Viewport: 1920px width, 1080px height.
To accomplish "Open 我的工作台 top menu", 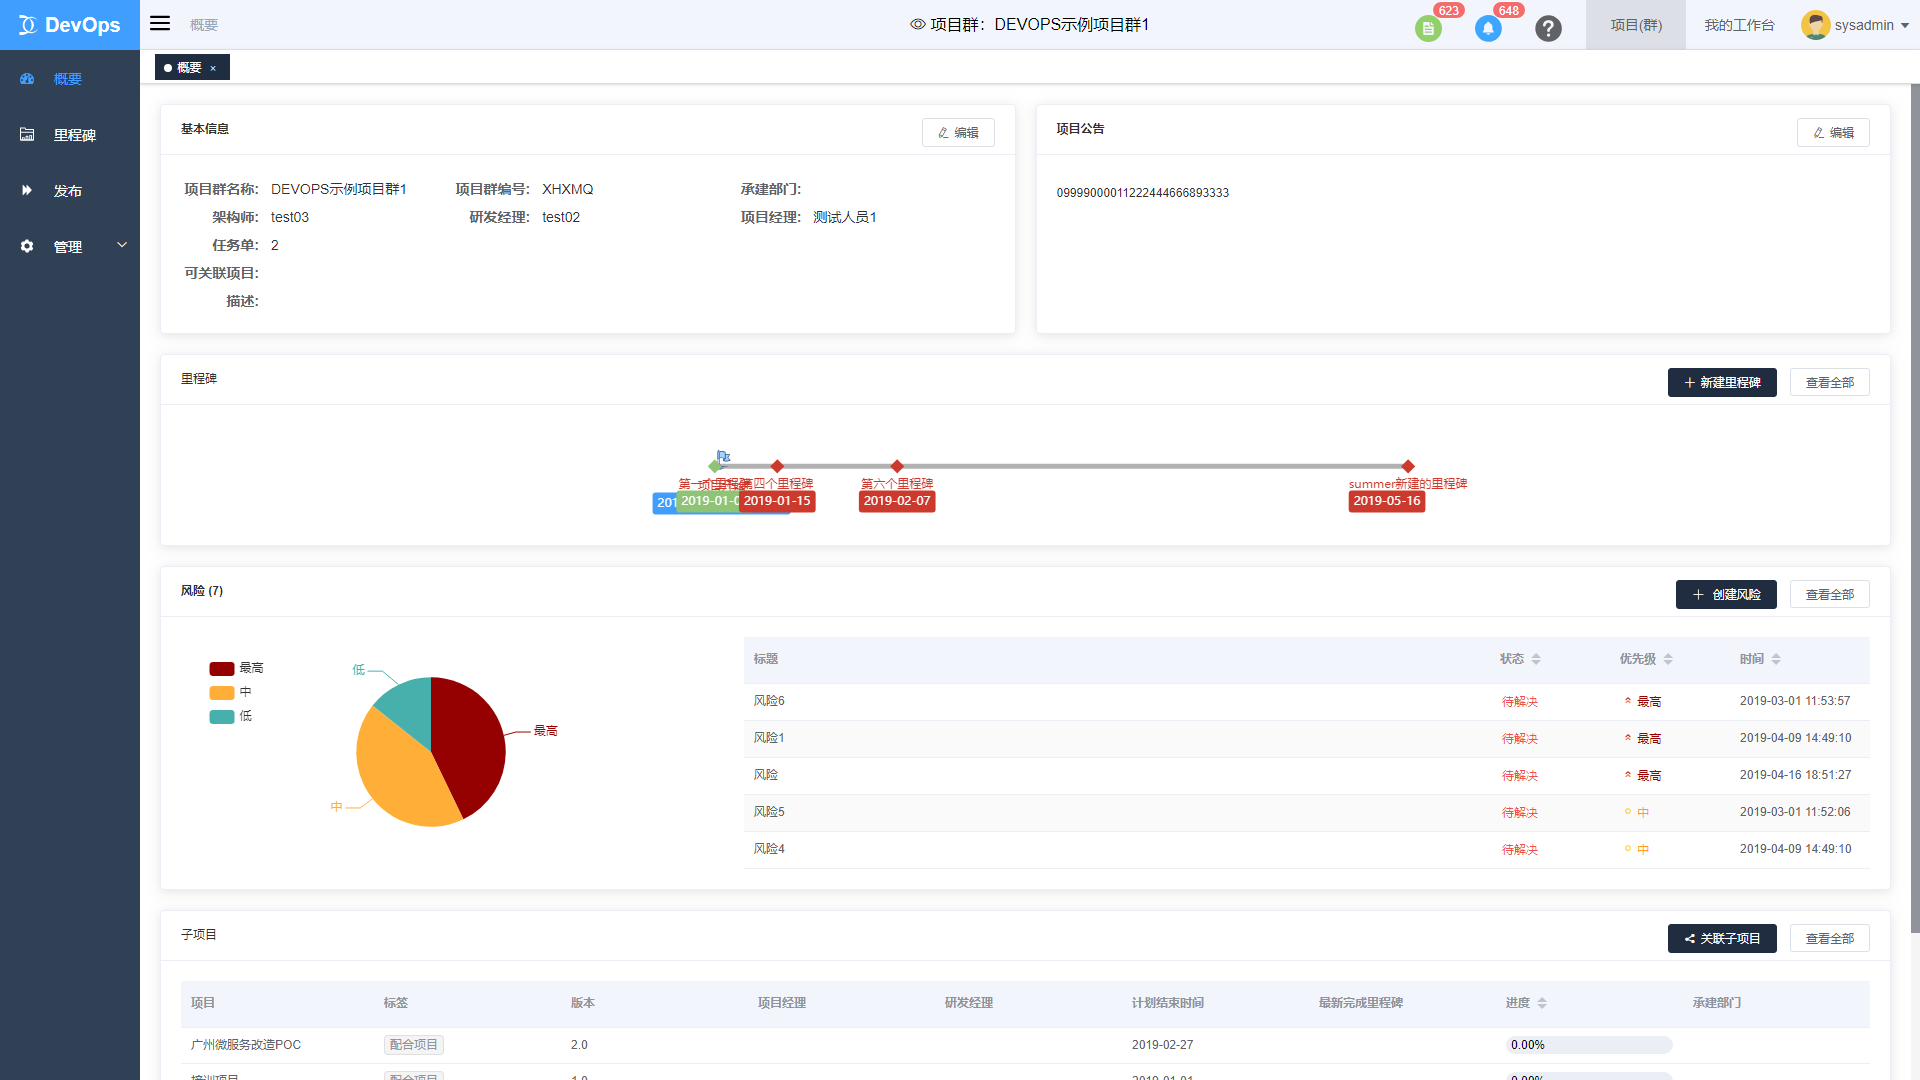I will click(1739, 25).
